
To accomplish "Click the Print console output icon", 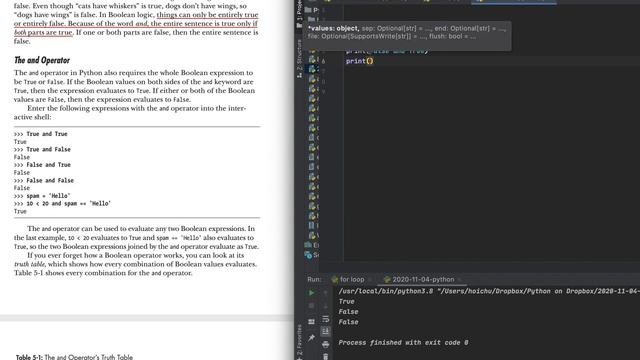I will tap(325, 345).
